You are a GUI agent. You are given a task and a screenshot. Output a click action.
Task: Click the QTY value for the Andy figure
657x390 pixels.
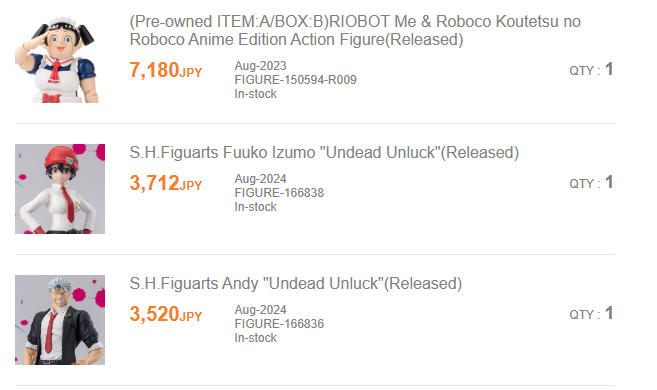tap(609, 313)
